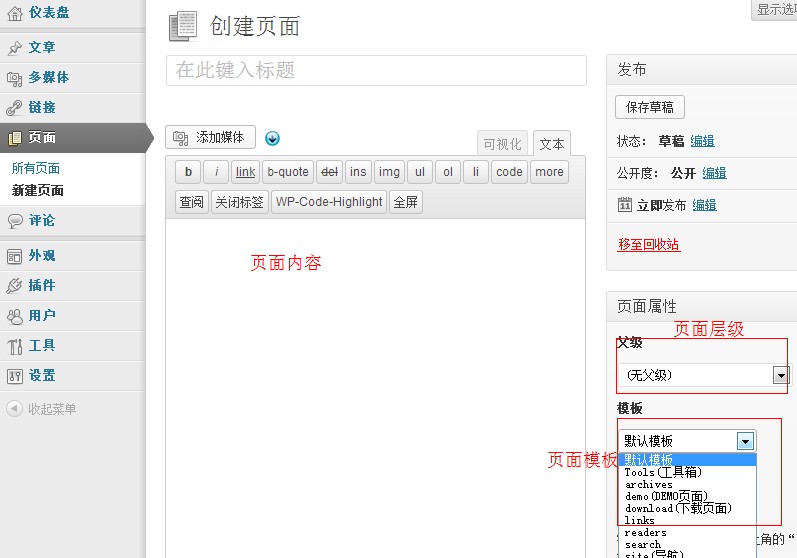Image resolution: width=797 pixels, height=558 pixels.
Task: Switch to the 文本 text editor tab
Action: (x=552, y=144)
